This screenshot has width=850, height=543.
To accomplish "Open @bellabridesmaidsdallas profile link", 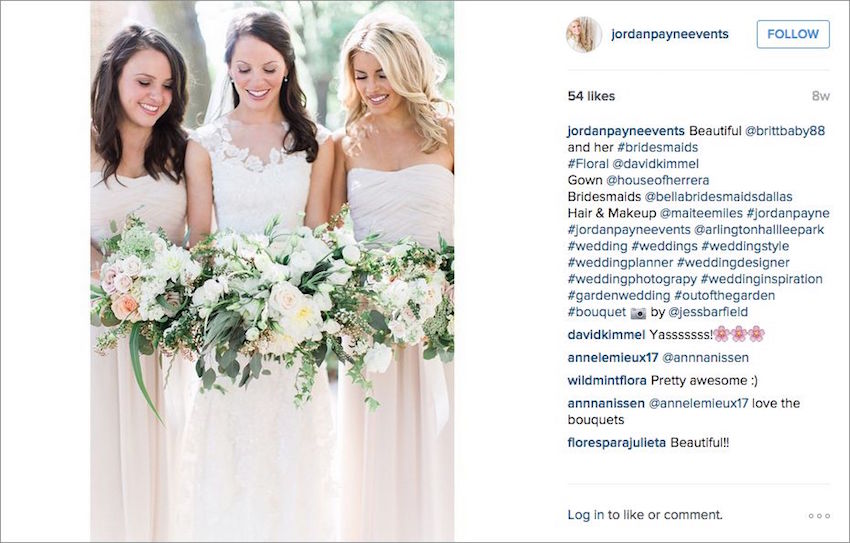I will [718, 197].
